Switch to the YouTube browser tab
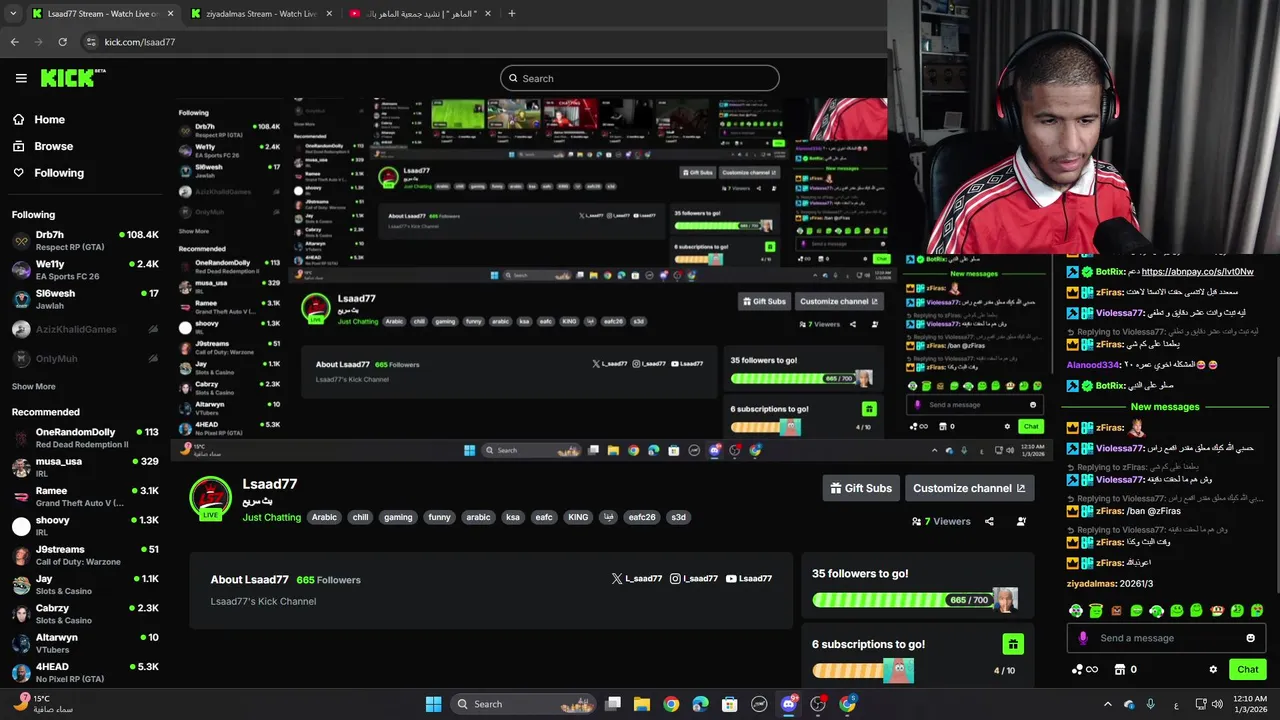 click(x=421, y=14)
